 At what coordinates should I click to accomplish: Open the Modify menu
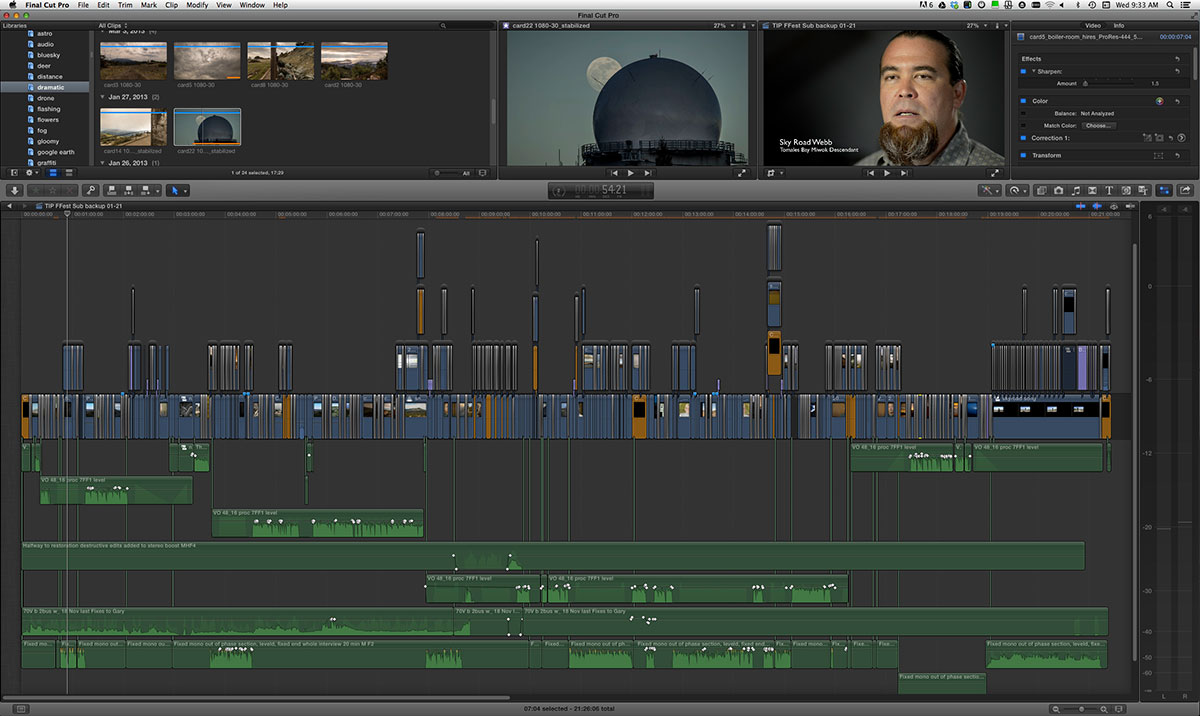(197, 5)
